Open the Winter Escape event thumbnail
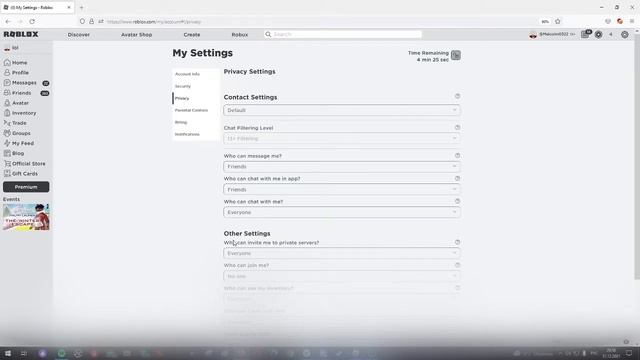The height and width of the screenshot is (360, 640). (x=26, y=217)
